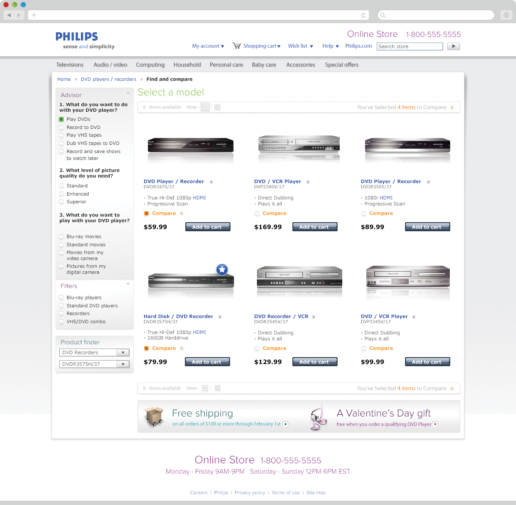516x505 pixels.
Task: Open Audio / video menu
Action: [x=110, y=65]
